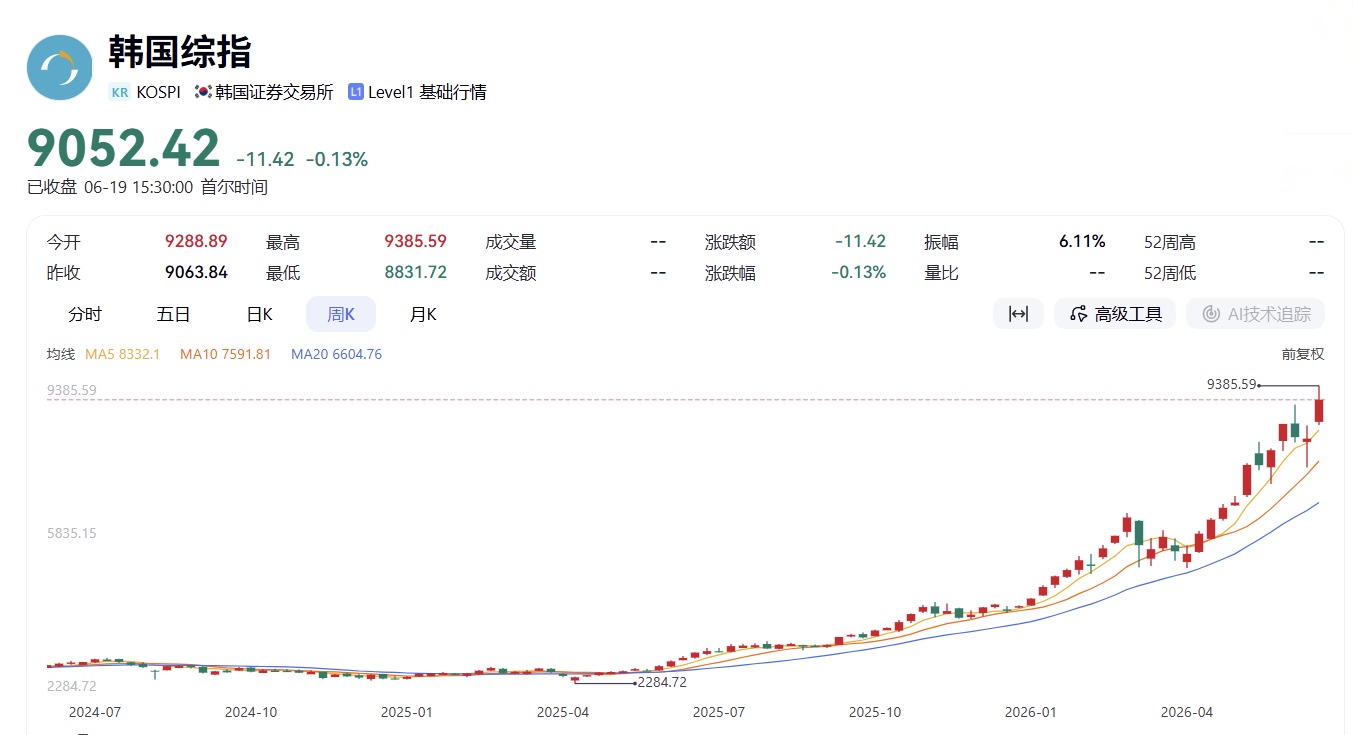This screenshot has height=735, width=1353.
Task: Click the latest red weekly candle
Action: [1319, 409]
